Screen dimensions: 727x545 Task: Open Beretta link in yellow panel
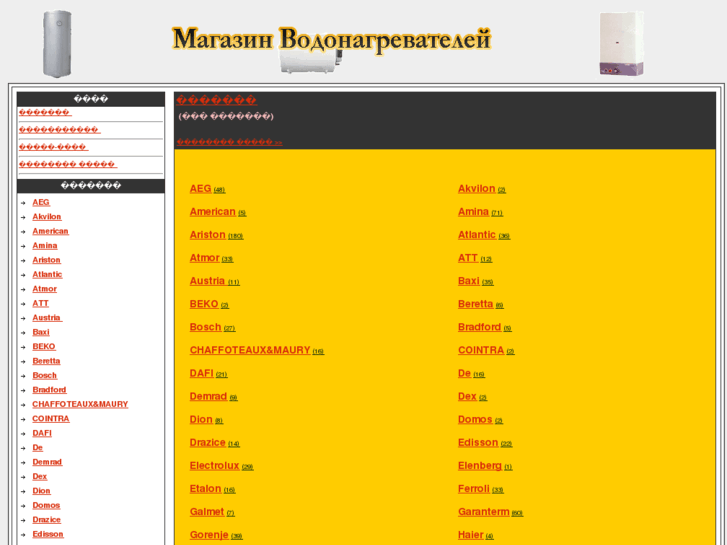click(x=481, y=304)
